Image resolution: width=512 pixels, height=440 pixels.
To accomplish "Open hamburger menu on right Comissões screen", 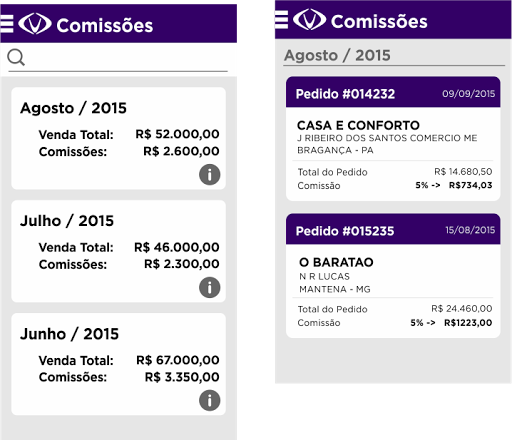I will coord(281,20).
